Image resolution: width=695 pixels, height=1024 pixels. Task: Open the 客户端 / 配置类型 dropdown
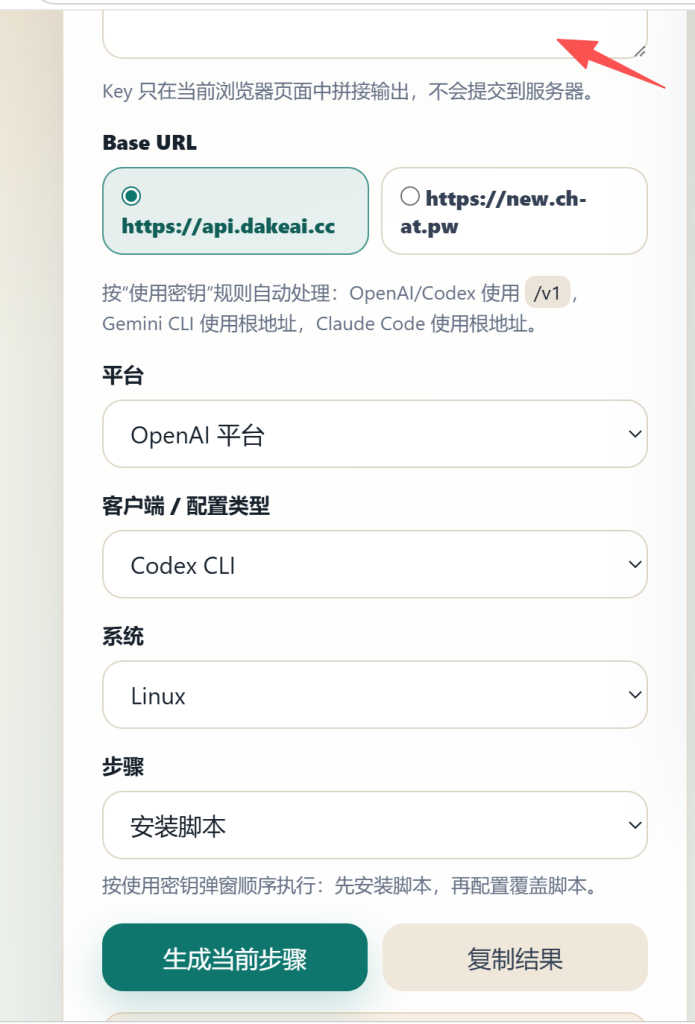click(x=374, y=565)
